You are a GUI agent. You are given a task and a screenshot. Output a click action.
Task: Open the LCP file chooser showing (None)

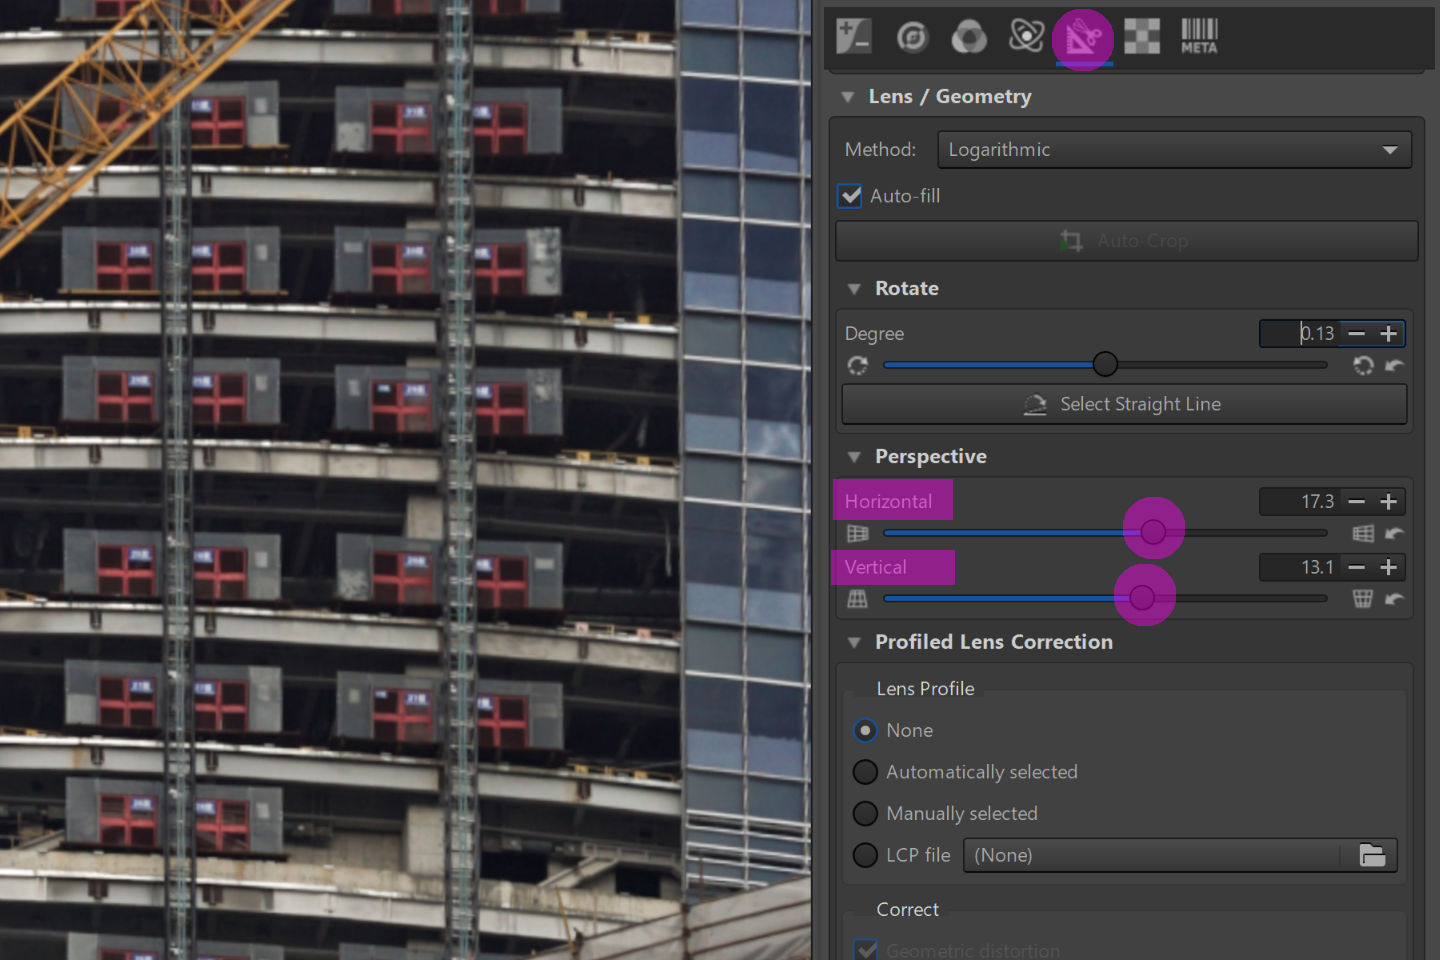click(1180, 856)
